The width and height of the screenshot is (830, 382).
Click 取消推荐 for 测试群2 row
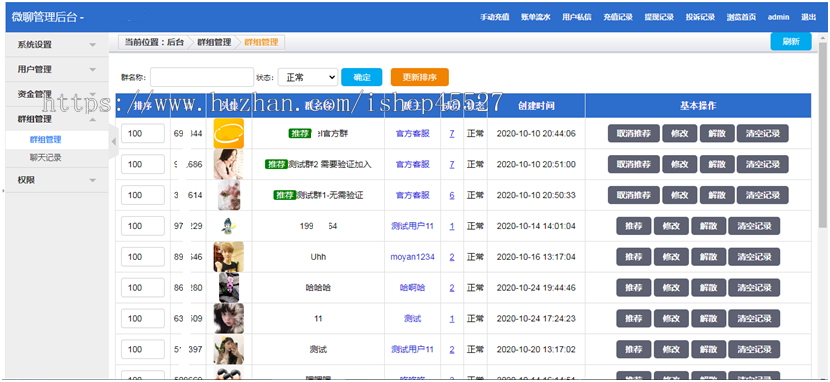tap(634, 165)
